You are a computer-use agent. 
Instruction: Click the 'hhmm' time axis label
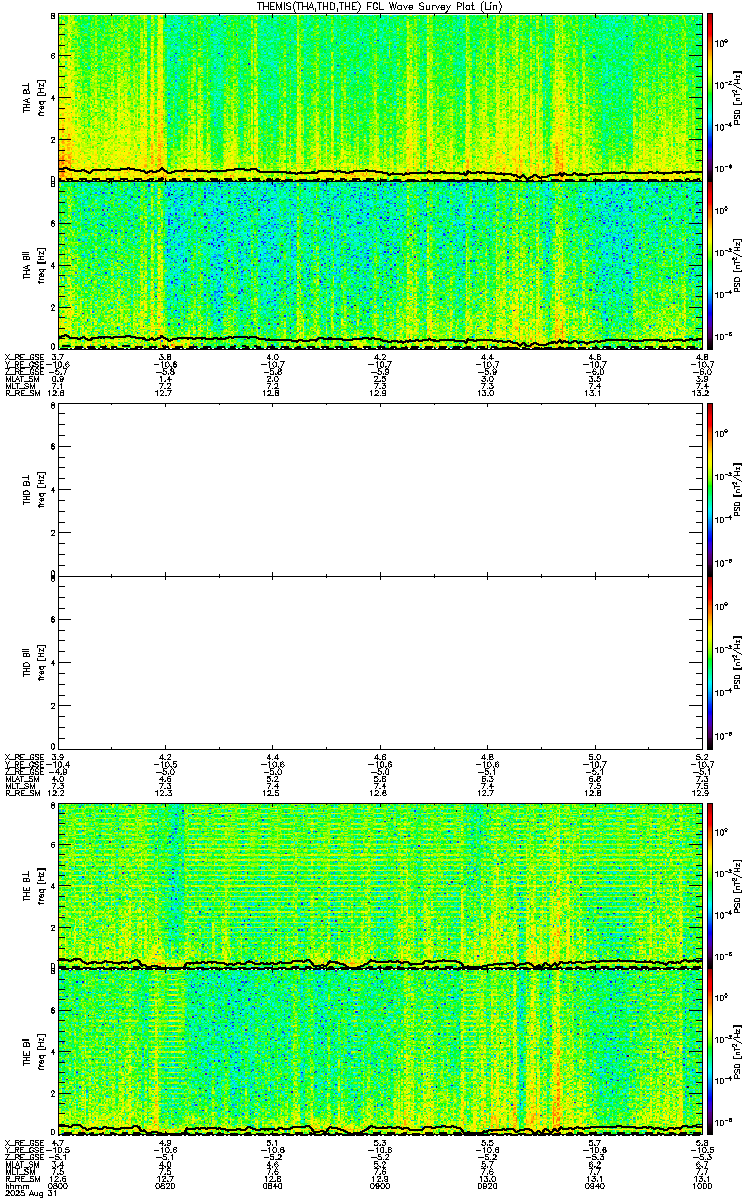coord(16,1186)
